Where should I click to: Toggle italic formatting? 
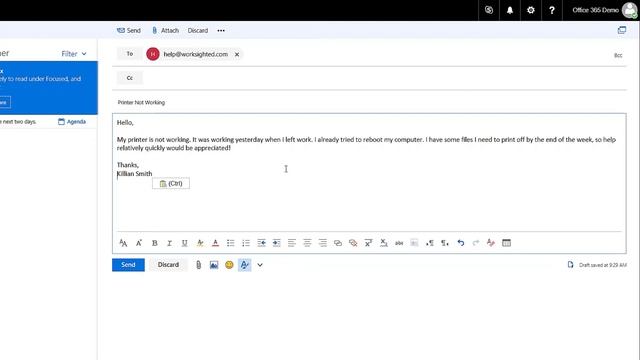[x=169, y=243]
